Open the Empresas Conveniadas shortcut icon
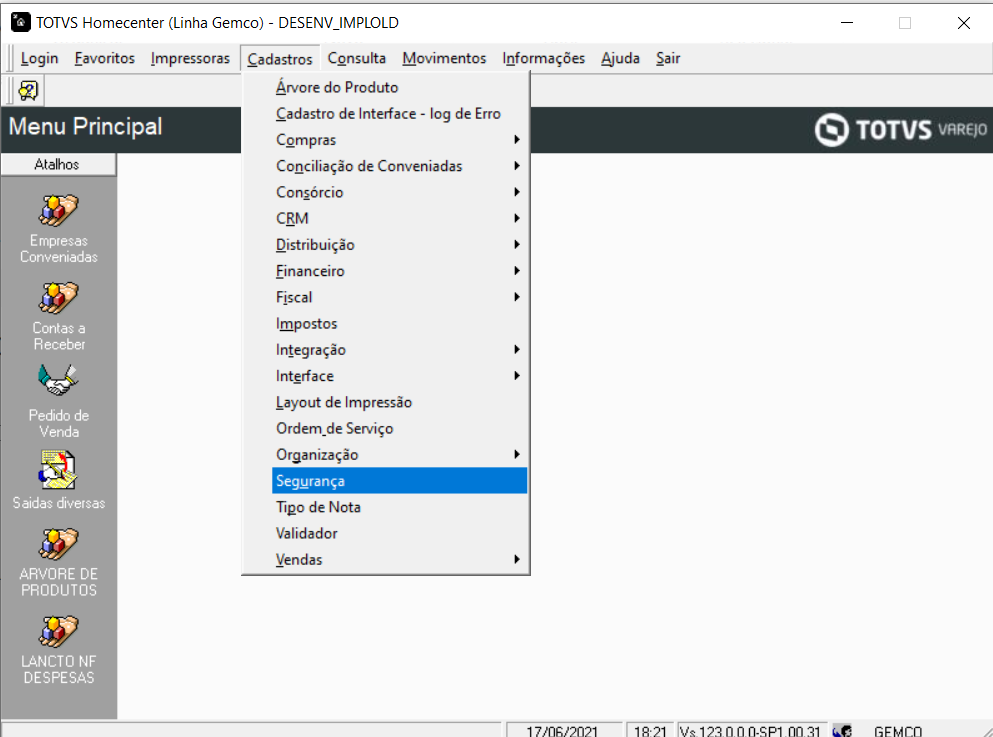 pos(58,210)
